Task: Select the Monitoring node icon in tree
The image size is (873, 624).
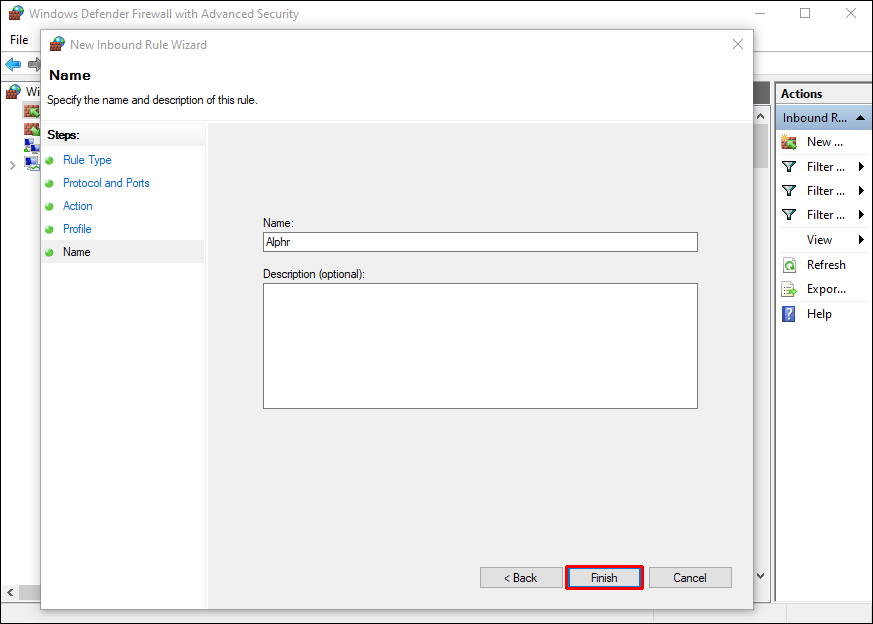Action: pyautogui.click(x=31, y=163)
